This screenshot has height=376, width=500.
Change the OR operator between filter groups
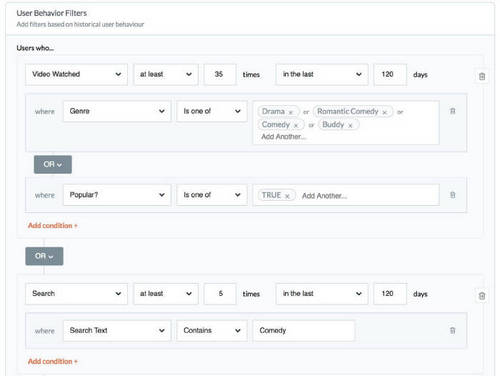(x=44, y=256)
